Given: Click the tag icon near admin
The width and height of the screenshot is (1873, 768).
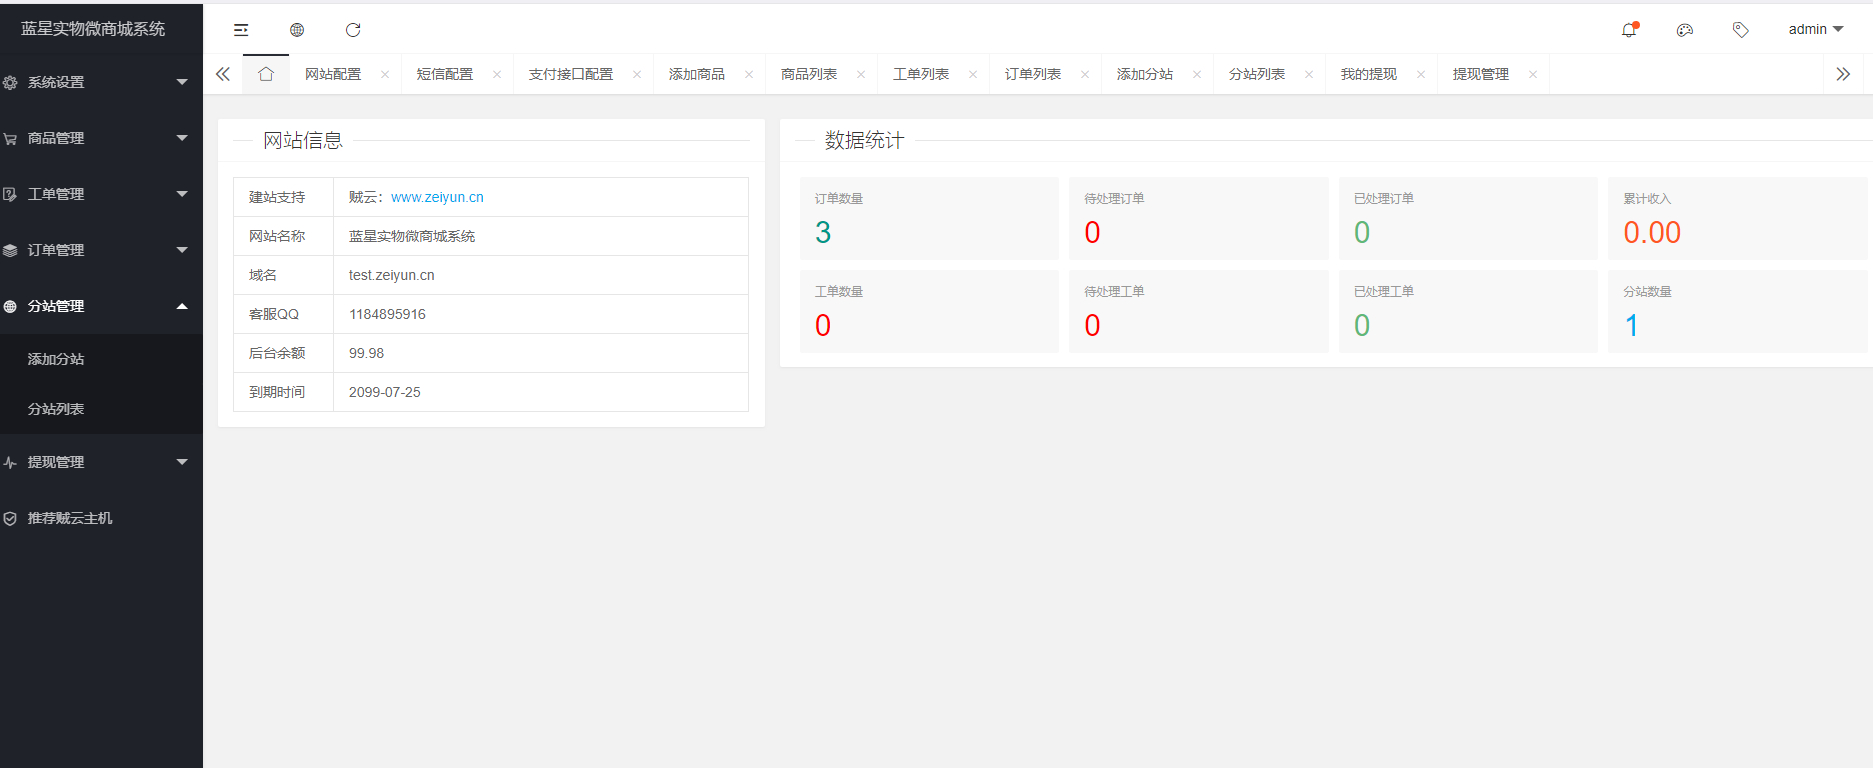Looking at the screenshot, I should 1741,30.
